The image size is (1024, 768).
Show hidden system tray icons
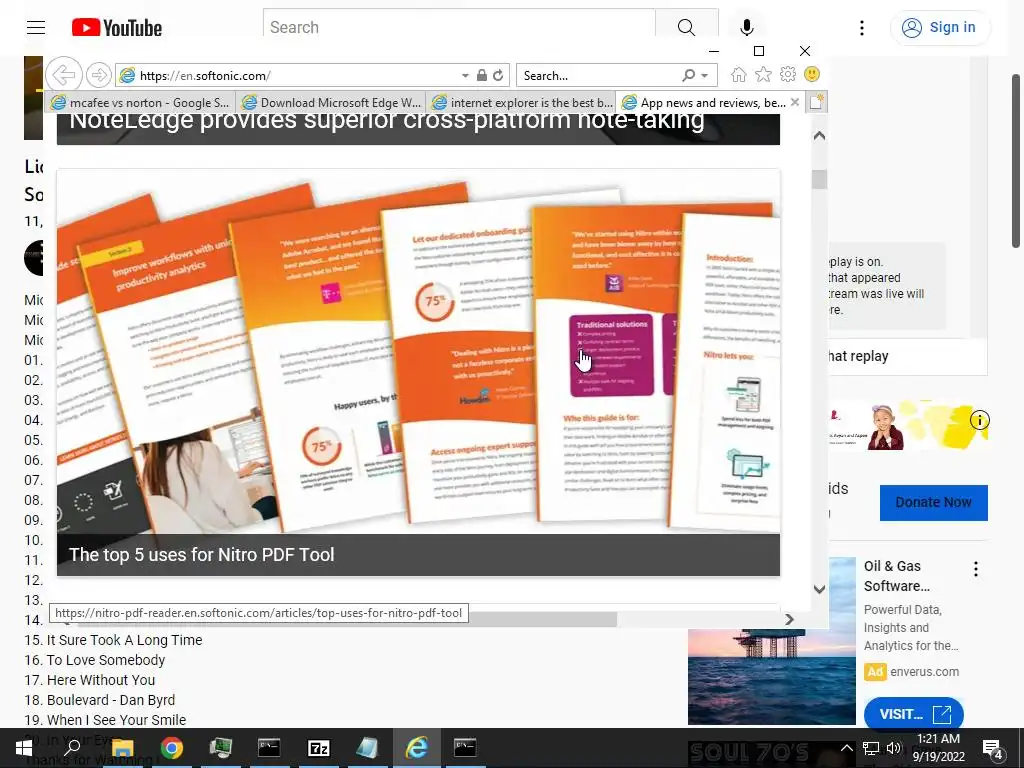[846, 748]
